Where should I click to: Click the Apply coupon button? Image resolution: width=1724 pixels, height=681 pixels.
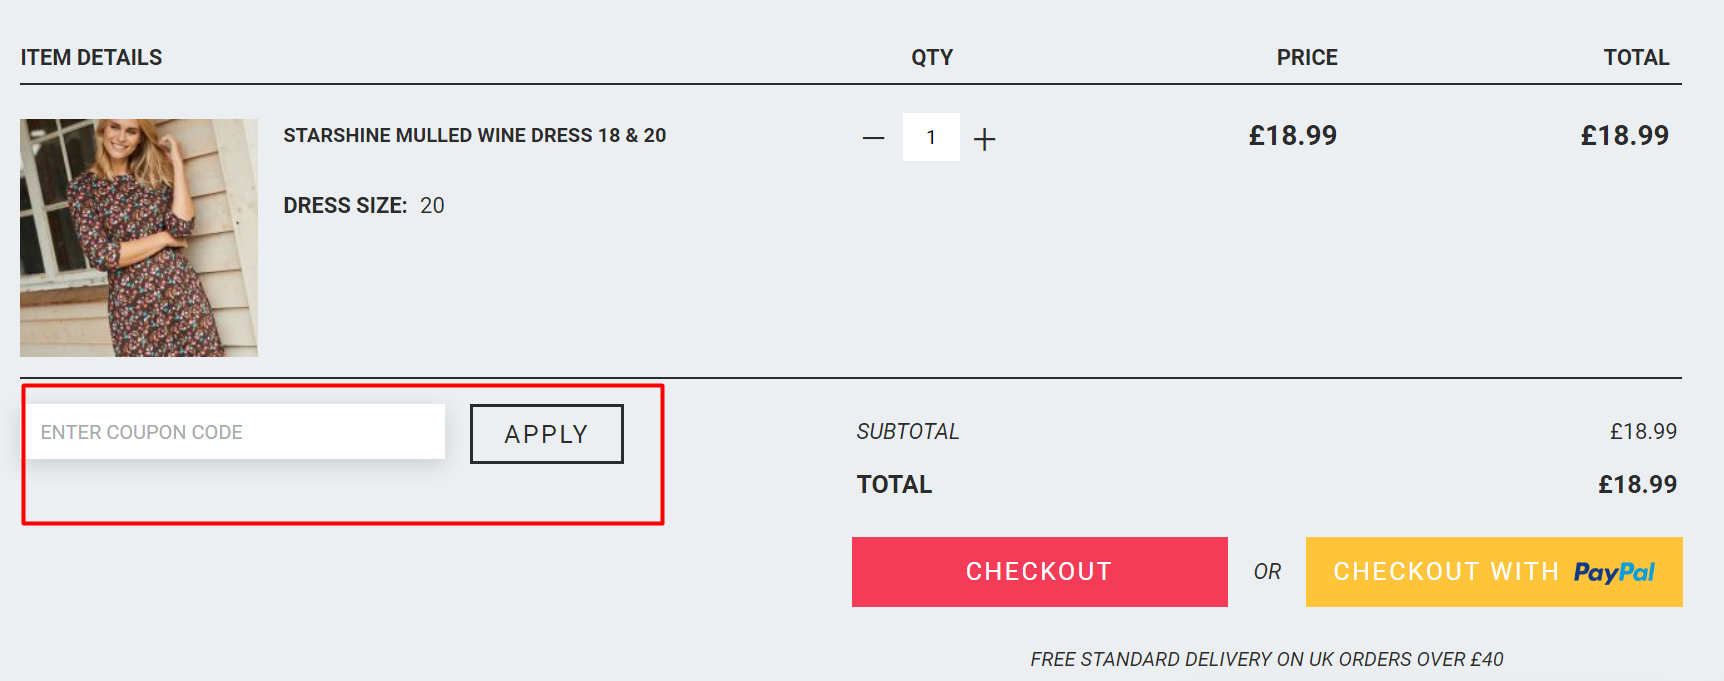coord(546,433)
